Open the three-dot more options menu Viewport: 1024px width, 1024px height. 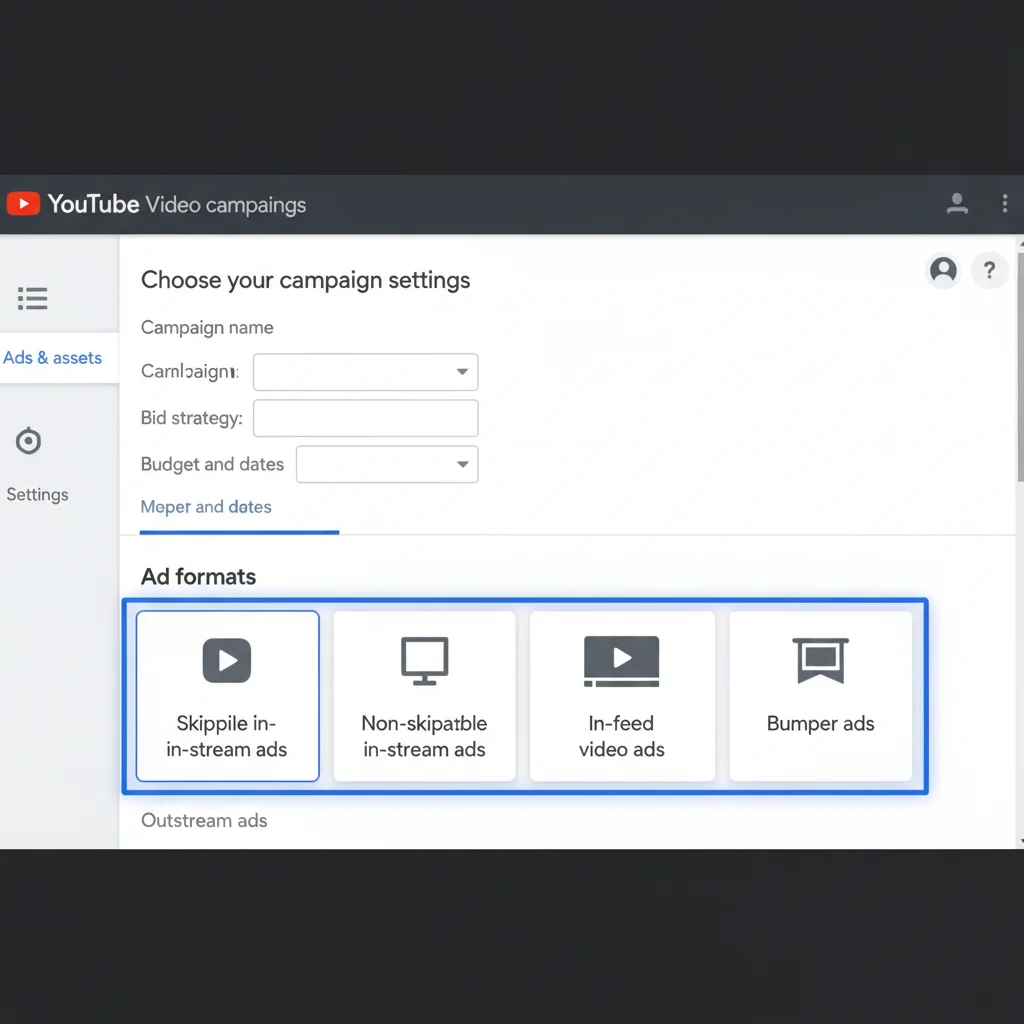[1004, 204]
